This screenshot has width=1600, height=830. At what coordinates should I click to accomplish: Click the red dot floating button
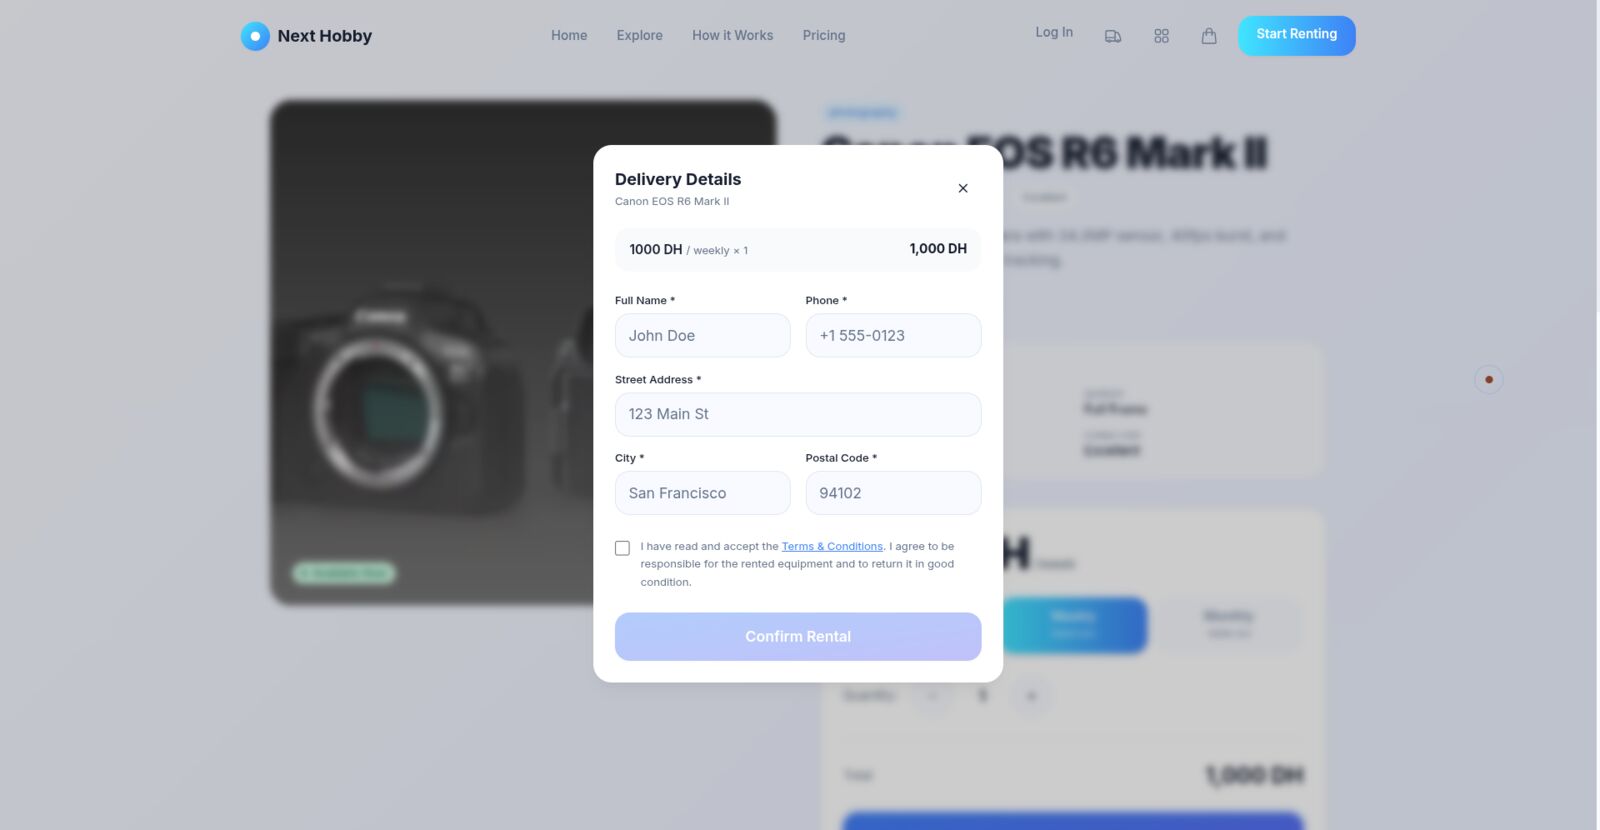[x=1489, y=379]
